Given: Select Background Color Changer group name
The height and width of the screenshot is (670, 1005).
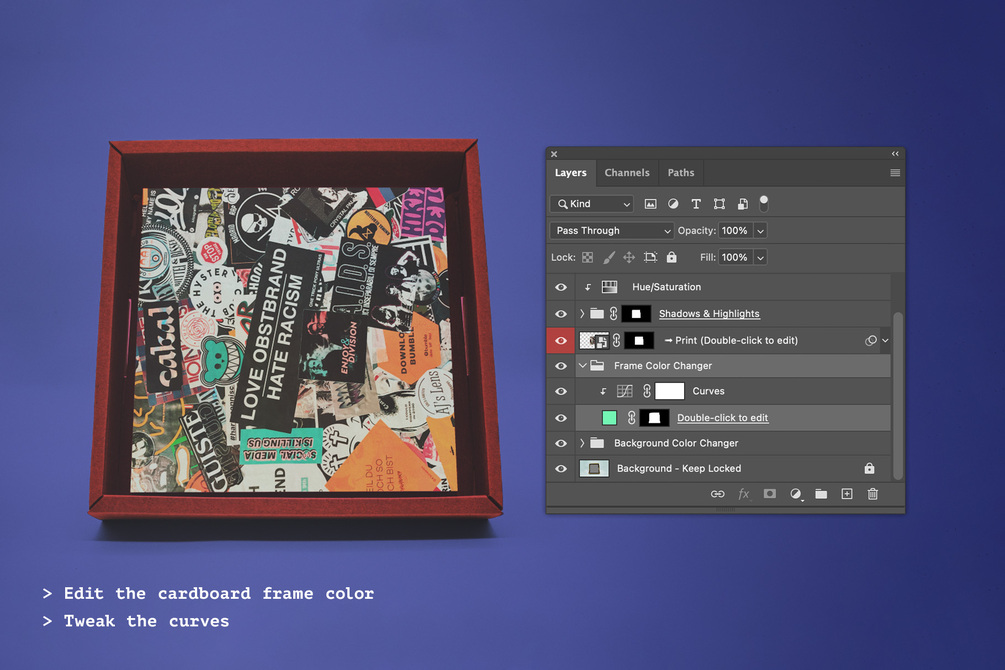Looking at the screenshot, I should [x=676, y=443].
